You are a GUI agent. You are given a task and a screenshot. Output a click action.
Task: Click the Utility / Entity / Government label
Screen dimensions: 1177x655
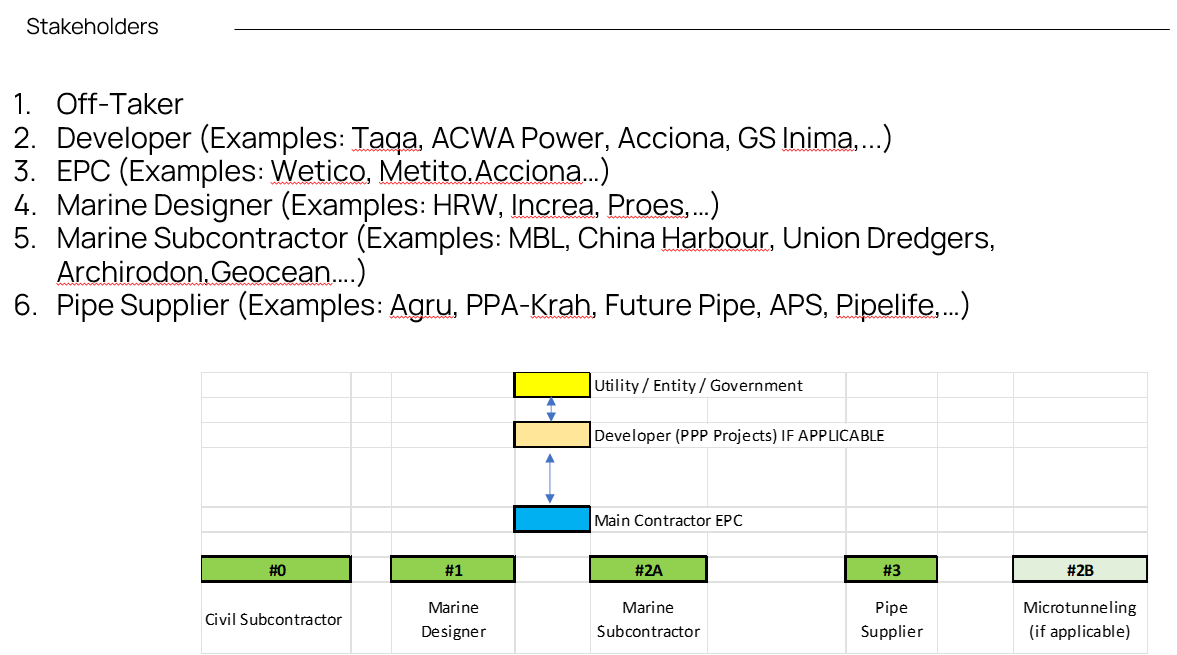[x=698, y=386]
